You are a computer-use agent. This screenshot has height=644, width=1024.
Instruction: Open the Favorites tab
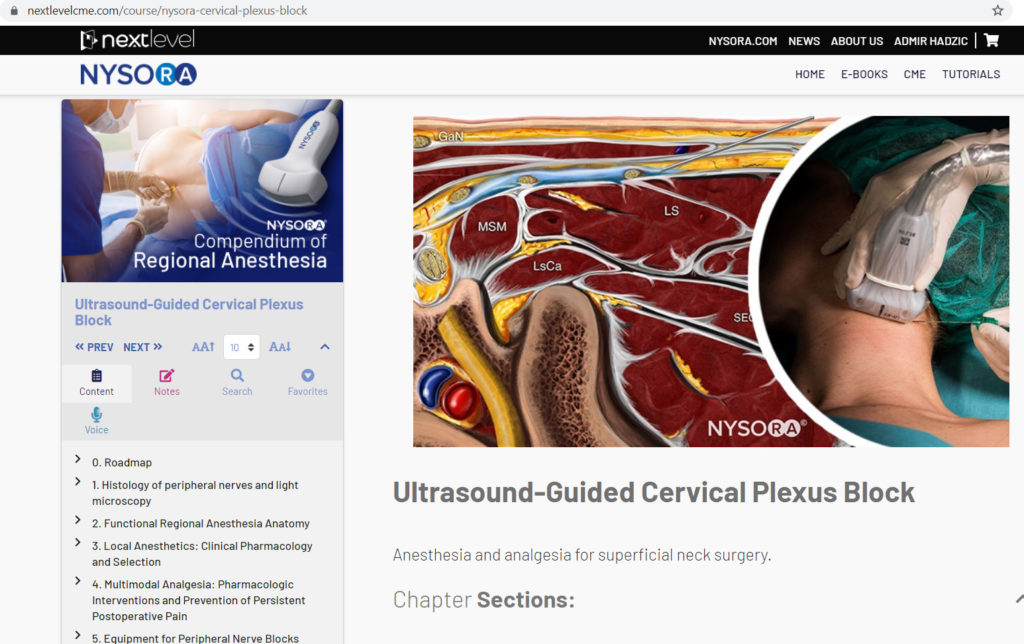308,383
